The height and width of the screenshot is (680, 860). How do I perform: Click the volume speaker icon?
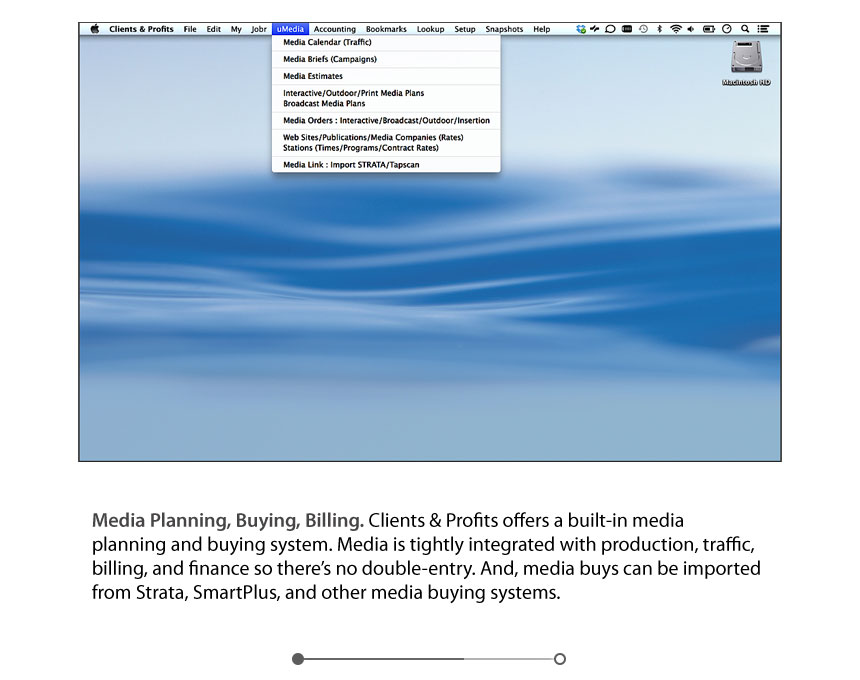(691, 29)
